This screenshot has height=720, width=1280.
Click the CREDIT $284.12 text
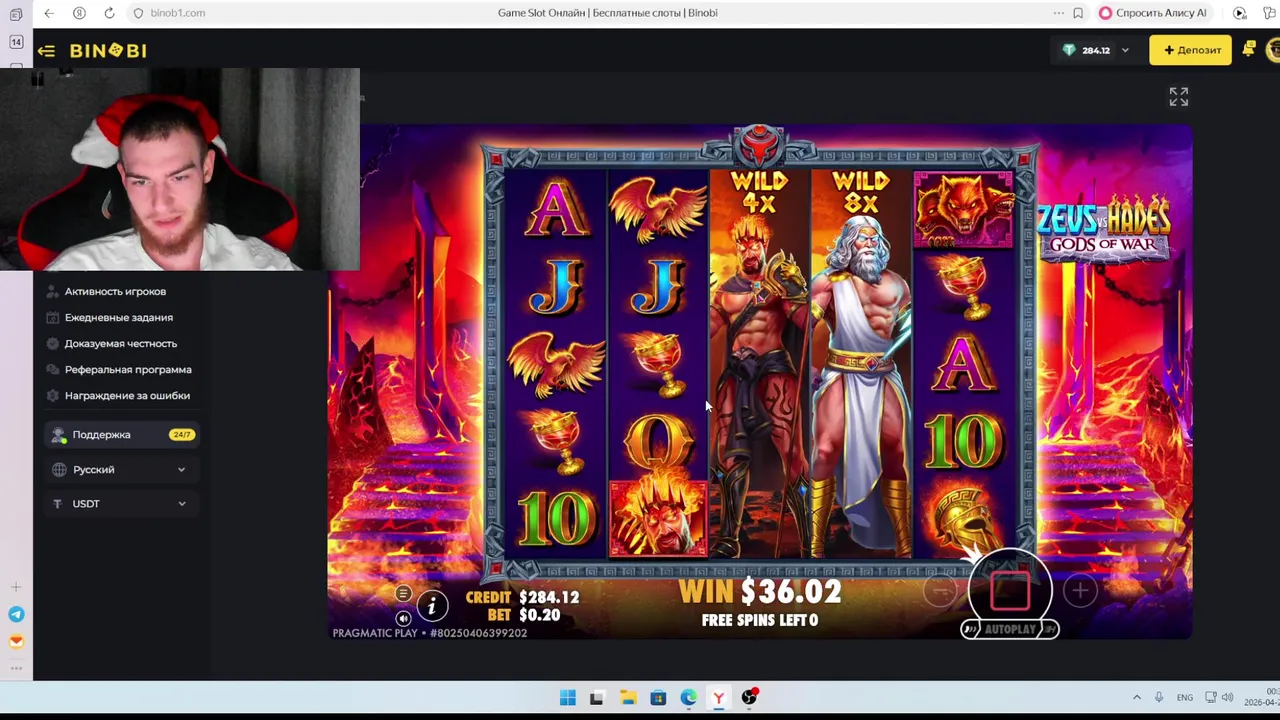[x=522, y=597]
